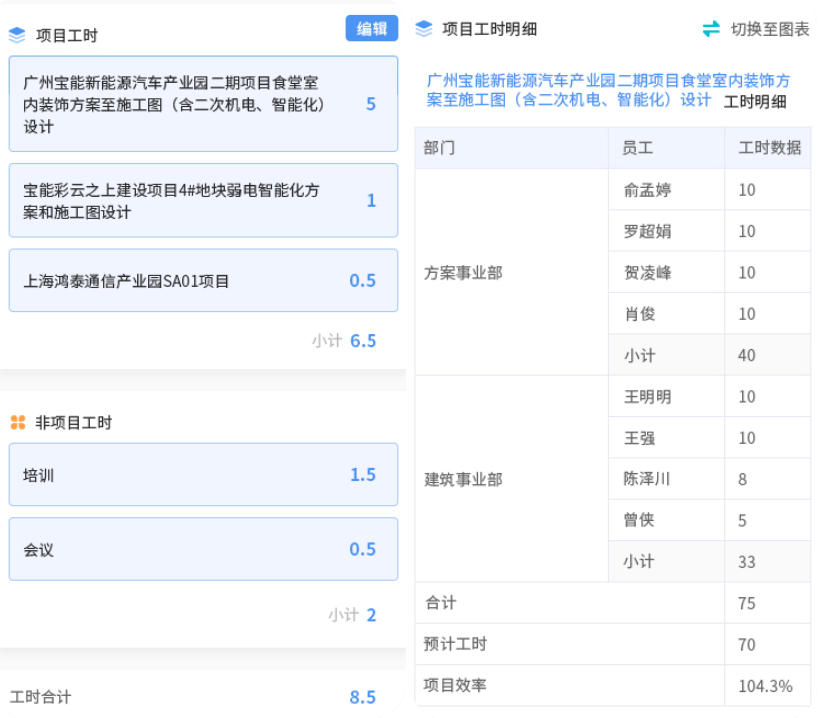Click 陈泽川's hours value 8
This screenshot has width=821, height=718.
click(742, 479)
